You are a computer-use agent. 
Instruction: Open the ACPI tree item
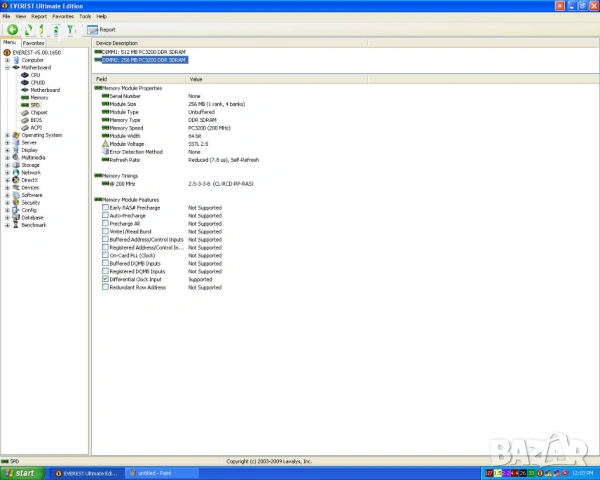pyautogui.click(x=36, y=127)
